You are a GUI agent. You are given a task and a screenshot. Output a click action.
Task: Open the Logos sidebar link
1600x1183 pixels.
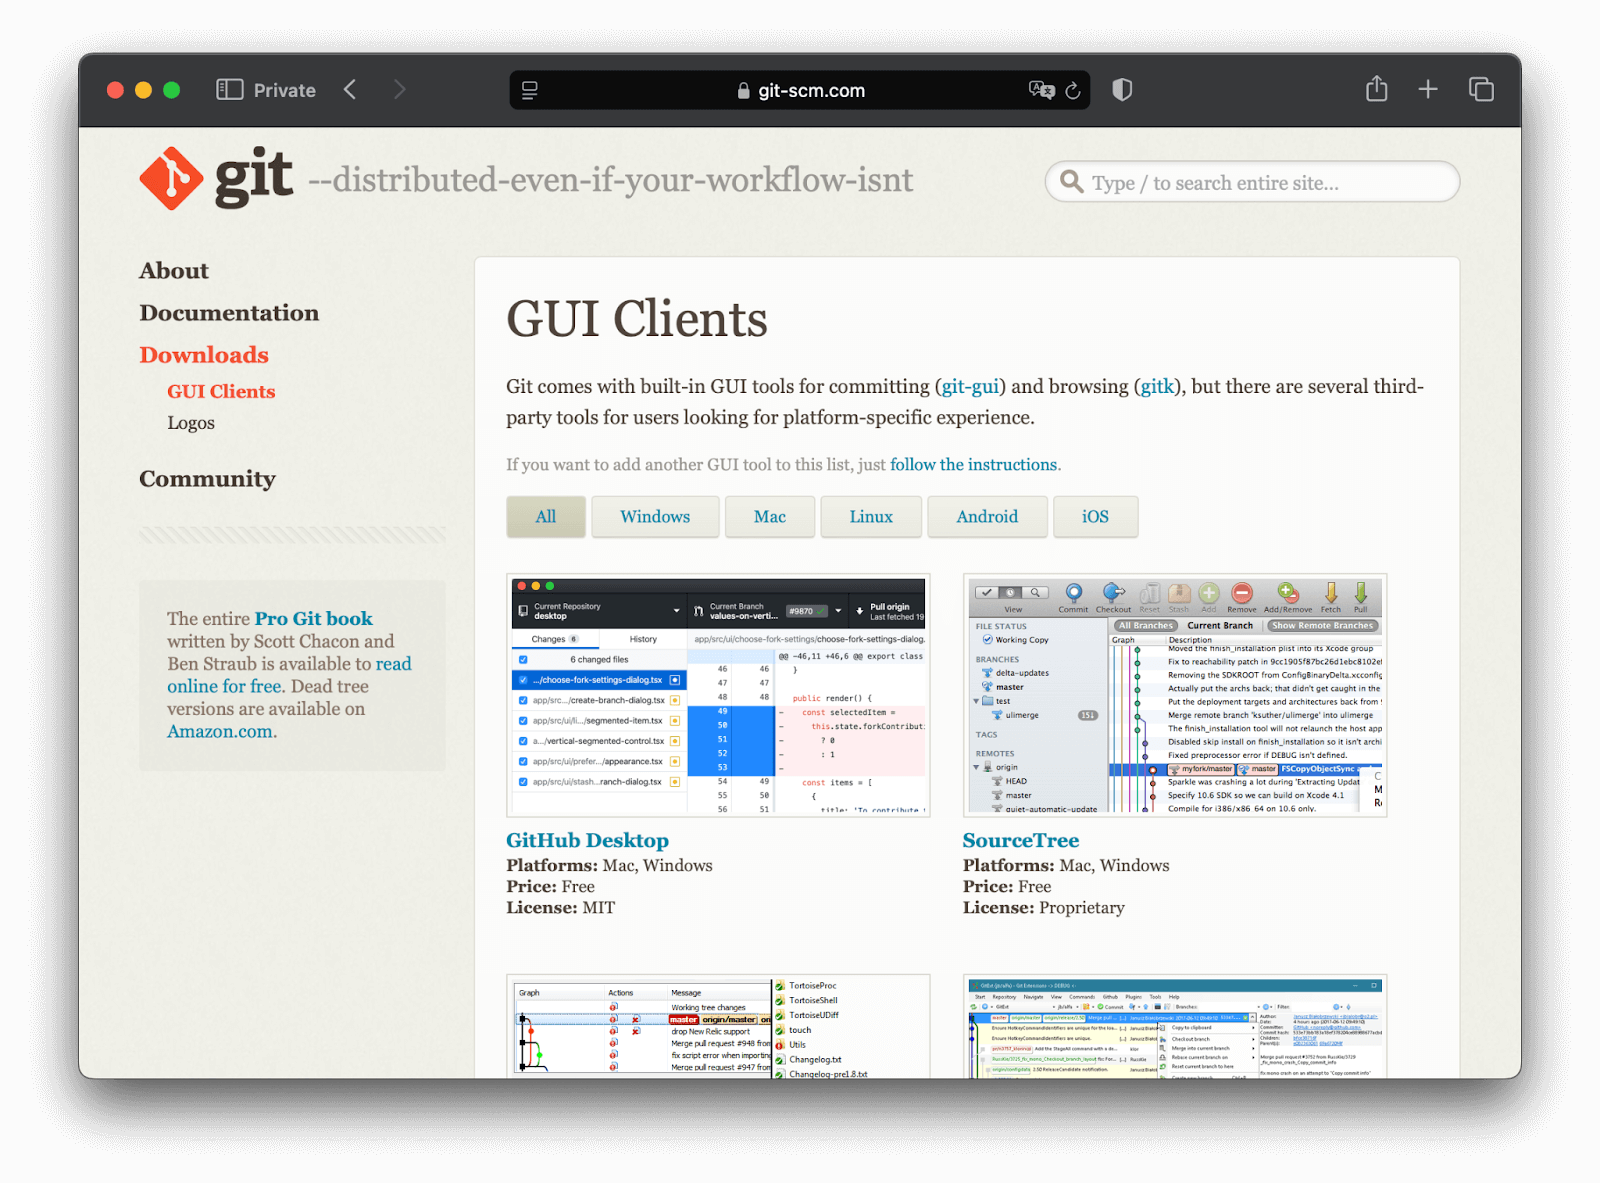click(x=191, y=423)
